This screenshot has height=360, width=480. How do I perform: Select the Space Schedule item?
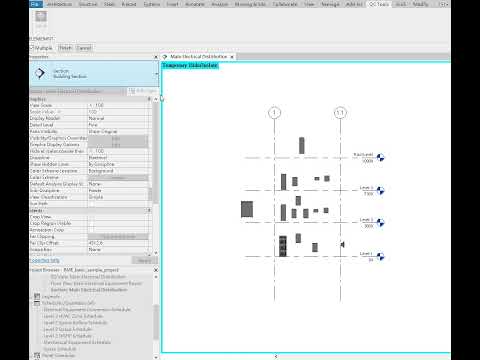pos(60,349)
